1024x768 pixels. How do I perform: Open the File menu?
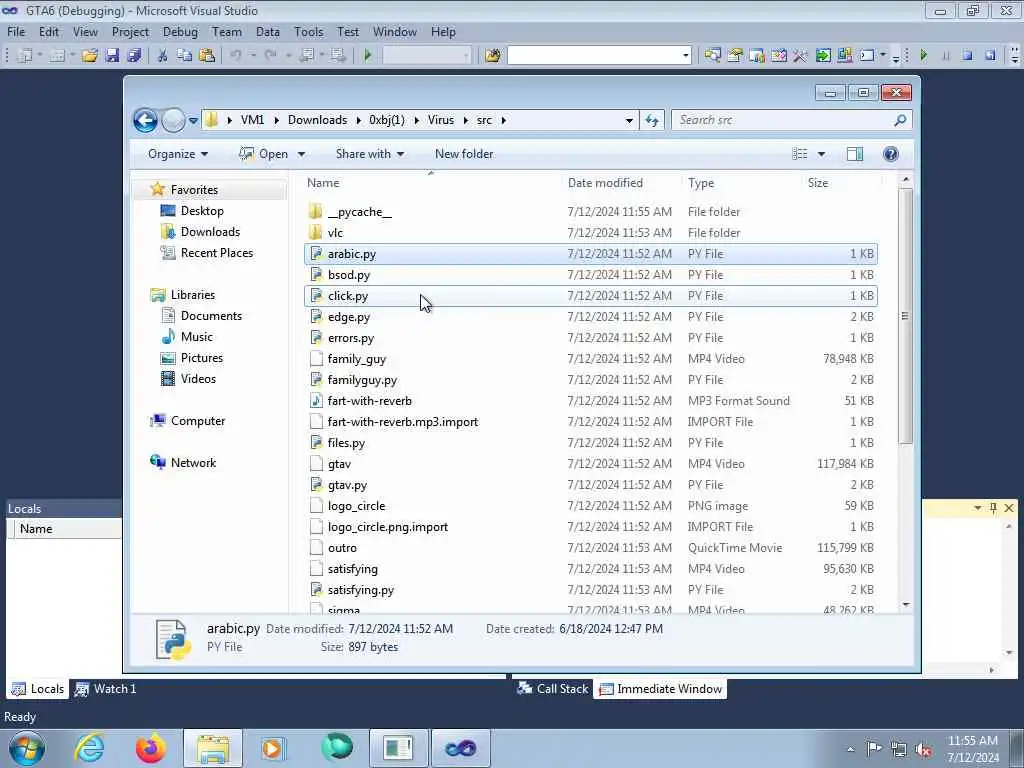click(x=16, y=31)
